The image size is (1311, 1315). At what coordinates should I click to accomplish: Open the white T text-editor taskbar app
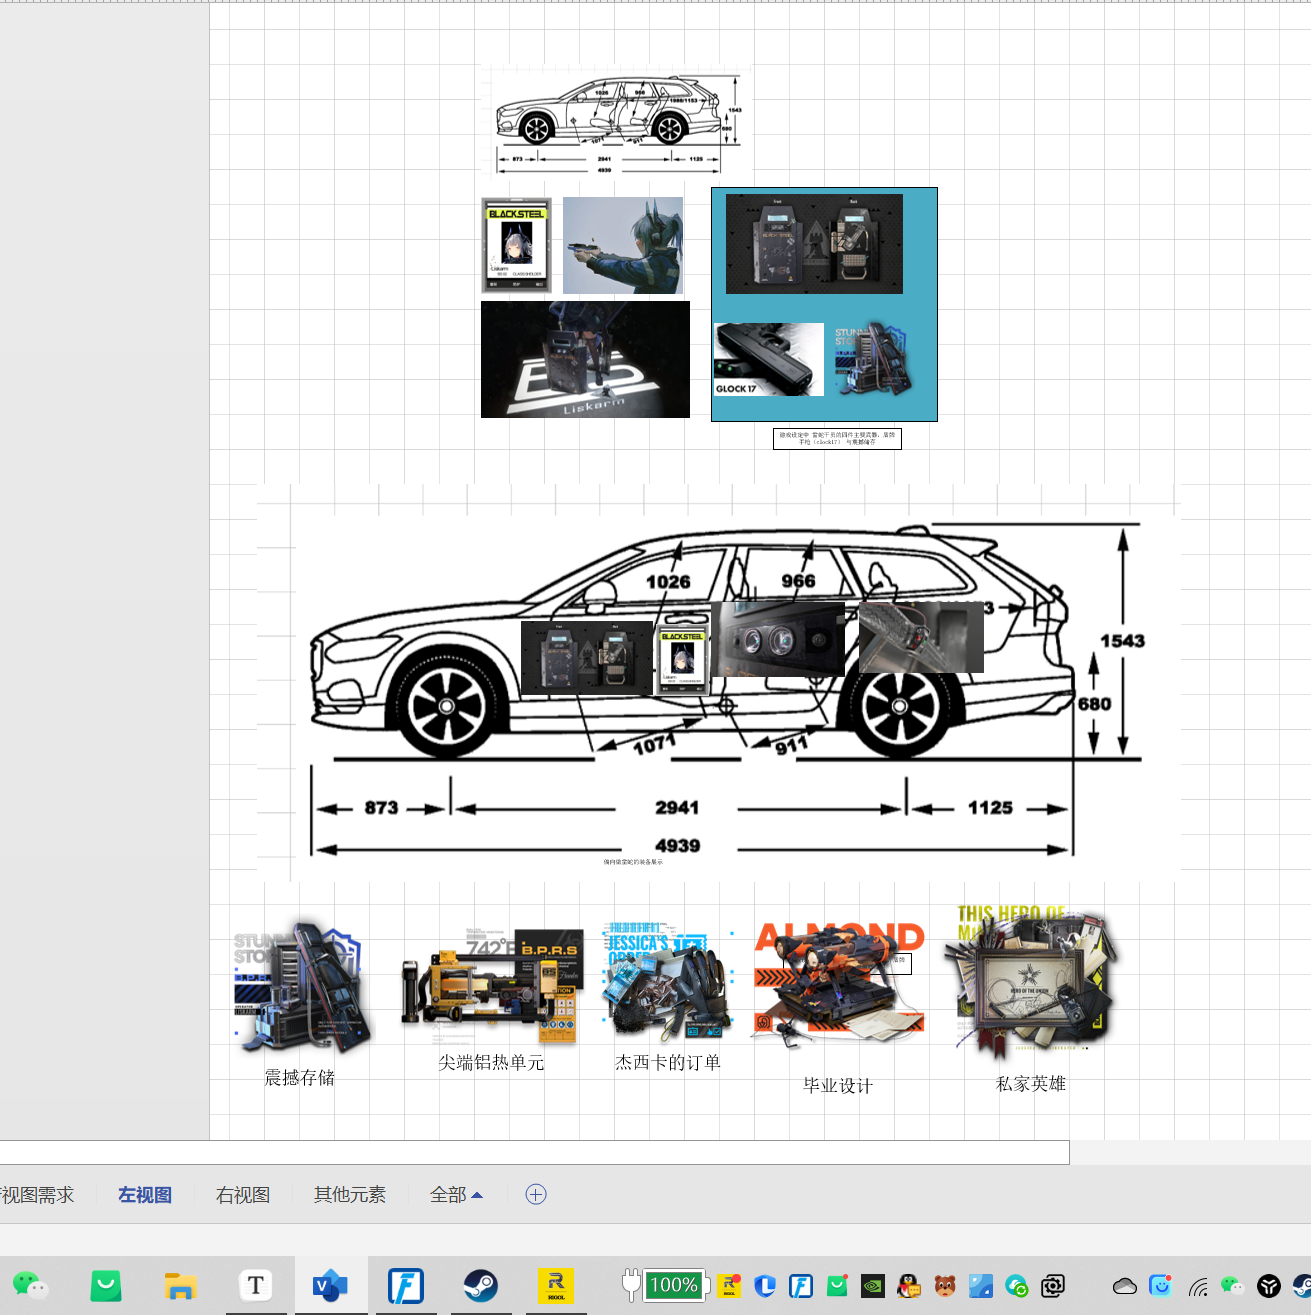tap(256, 1285)
